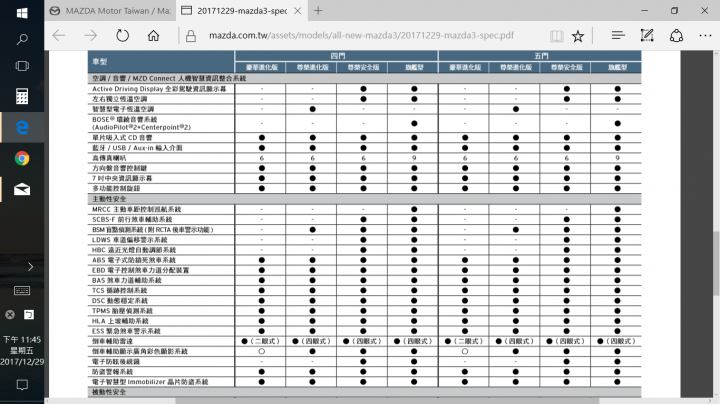
Task: Click the taskbar clock showing 11:45
Action: click(22, 350)
